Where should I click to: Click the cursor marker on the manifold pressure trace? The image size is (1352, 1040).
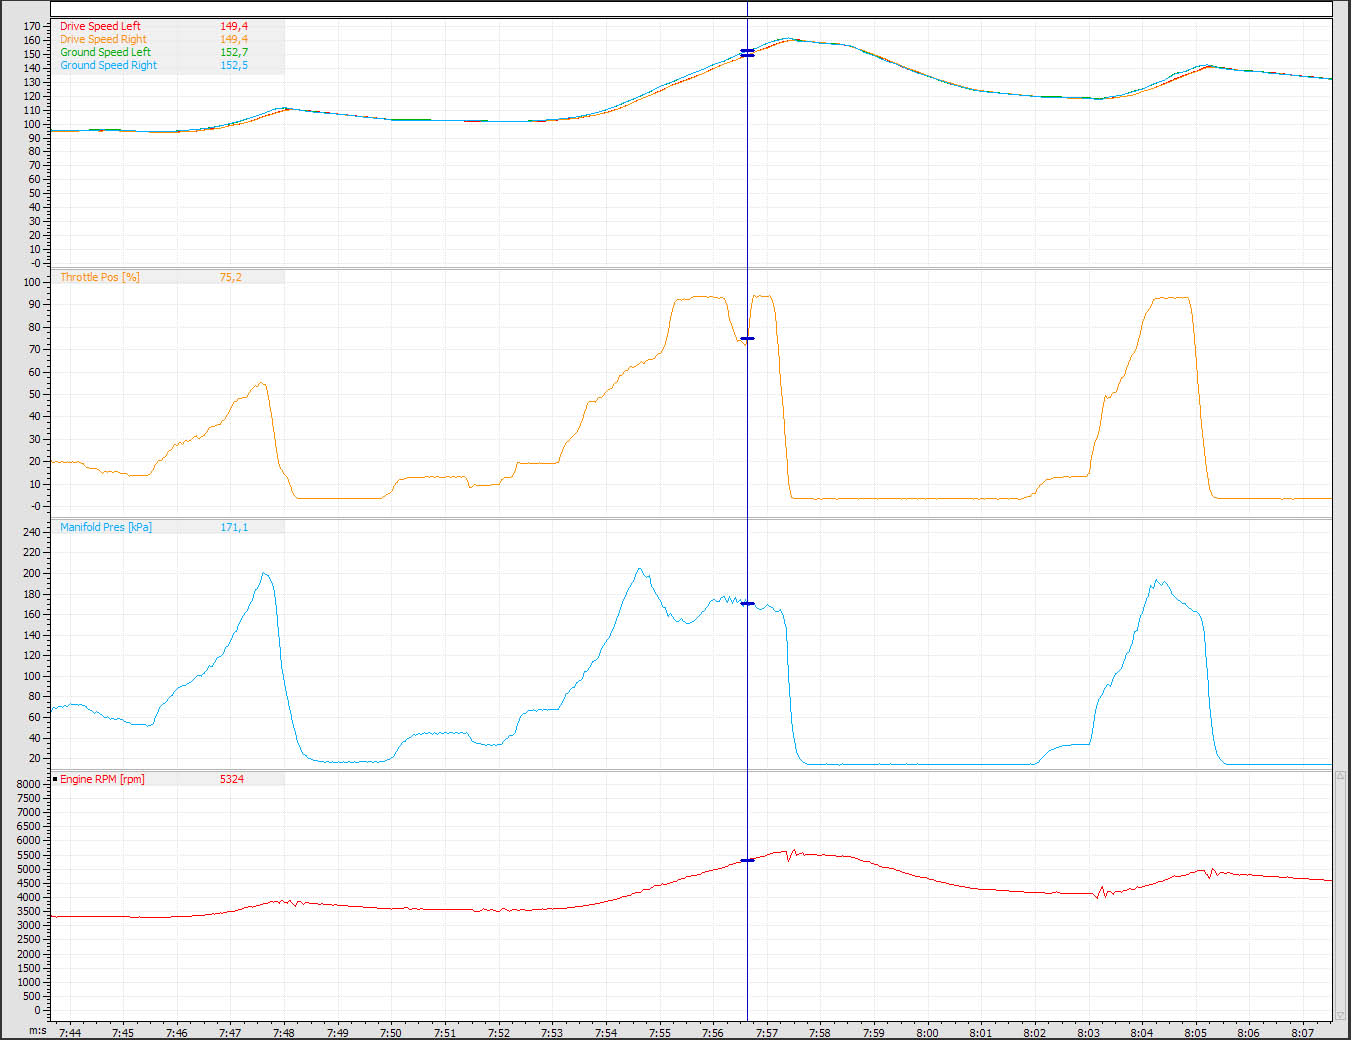[x=747, y=604]
